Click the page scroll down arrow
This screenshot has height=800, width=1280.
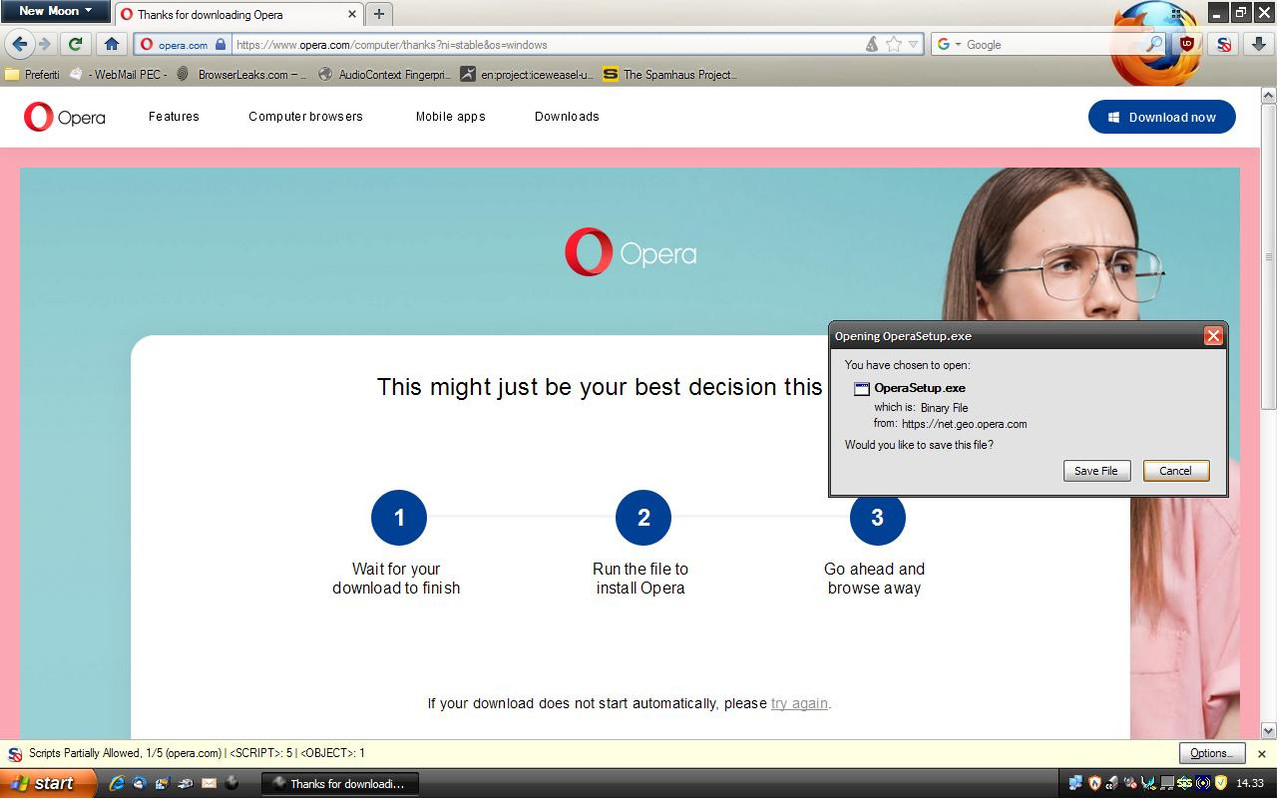(1269, 731)
